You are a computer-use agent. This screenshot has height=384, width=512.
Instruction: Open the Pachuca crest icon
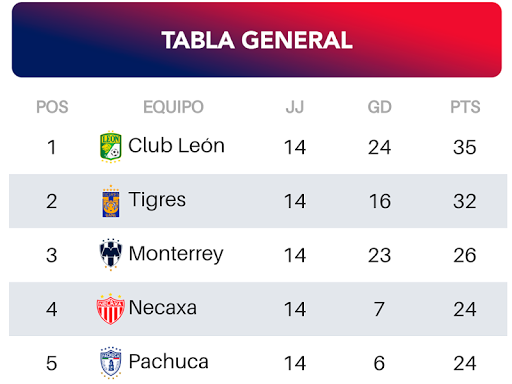tap(111, 363)
